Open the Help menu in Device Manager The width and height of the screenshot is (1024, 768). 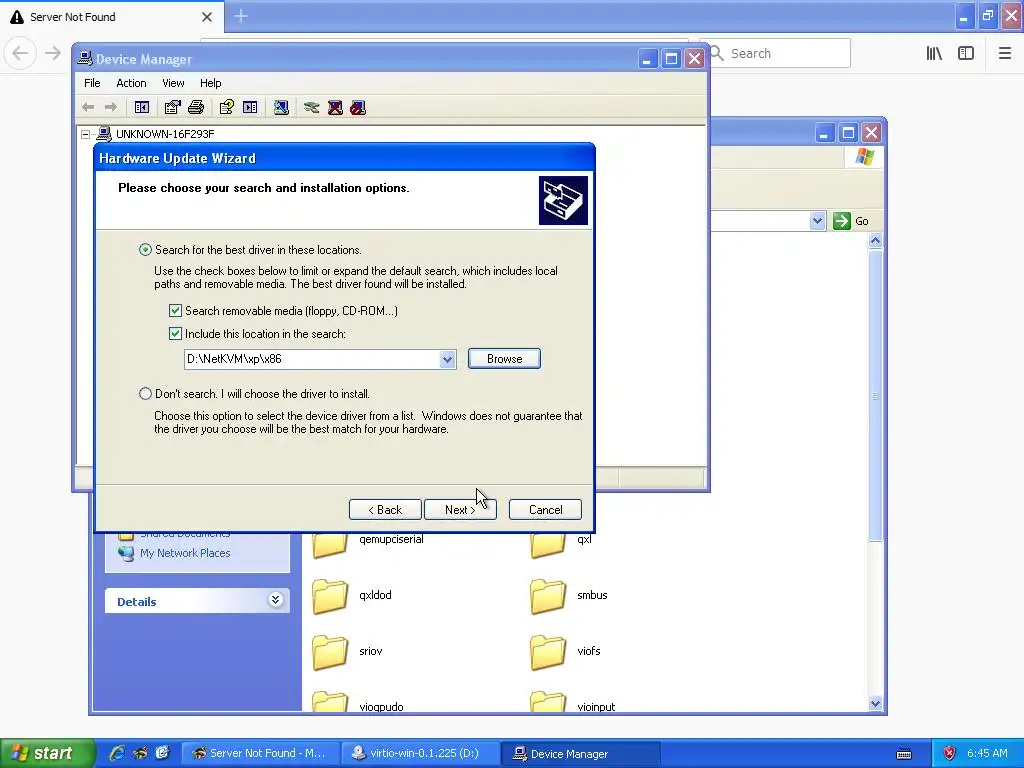(210, 83)
